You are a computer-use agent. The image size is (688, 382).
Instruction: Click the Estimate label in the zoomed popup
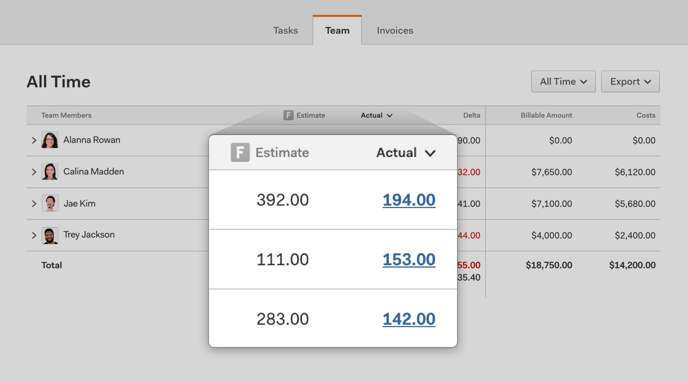[x=282, y=153]
